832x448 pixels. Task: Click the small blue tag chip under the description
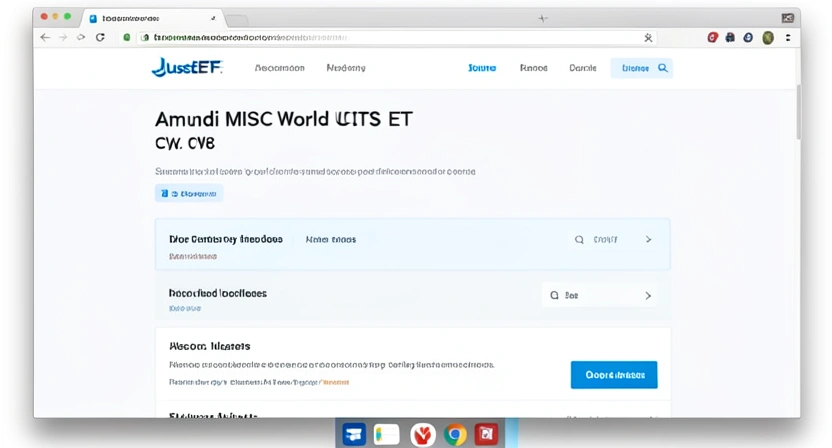pos(189,194)
